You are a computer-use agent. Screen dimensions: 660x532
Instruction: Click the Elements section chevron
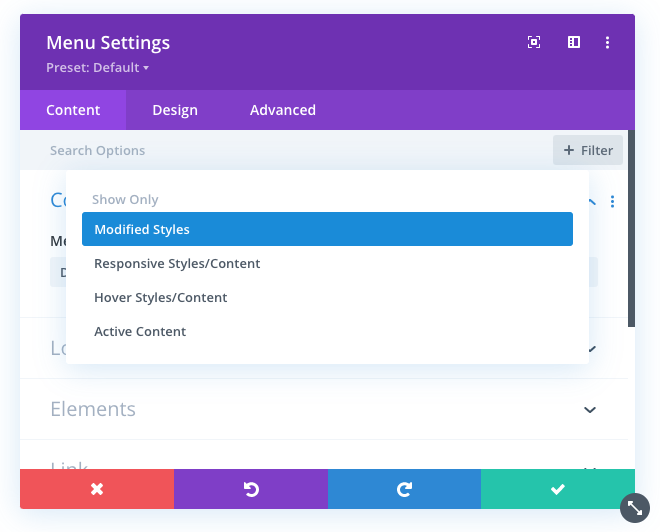(x=590, y=410)
